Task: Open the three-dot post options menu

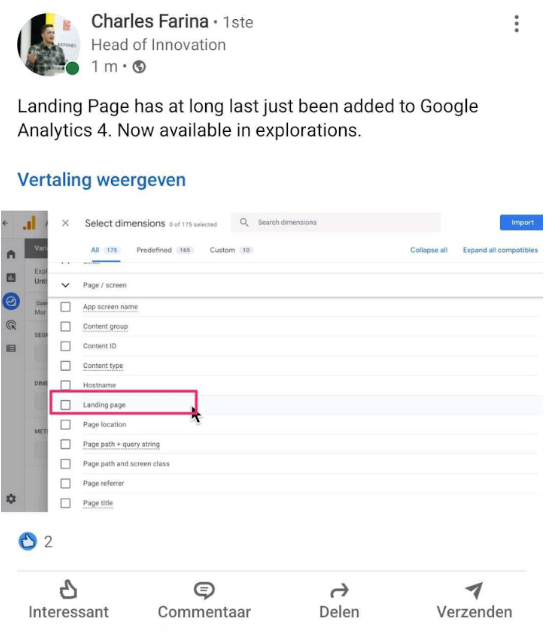Action: point(516,24)
